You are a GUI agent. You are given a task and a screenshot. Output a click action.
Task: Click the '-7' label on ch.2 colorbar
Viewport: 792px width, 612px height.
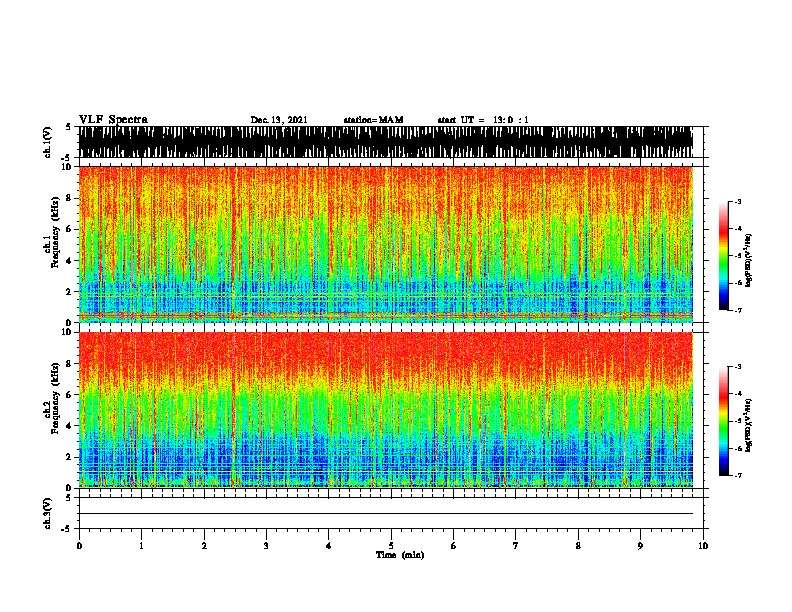738,475
